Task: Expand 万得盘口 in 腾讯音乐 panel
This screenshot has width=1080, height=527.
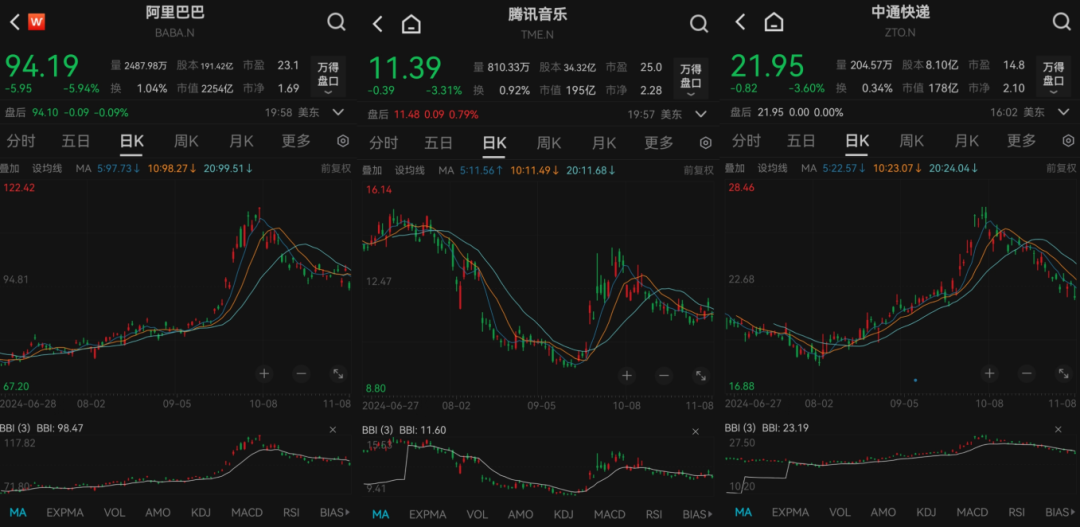Action: pos(691,78)
